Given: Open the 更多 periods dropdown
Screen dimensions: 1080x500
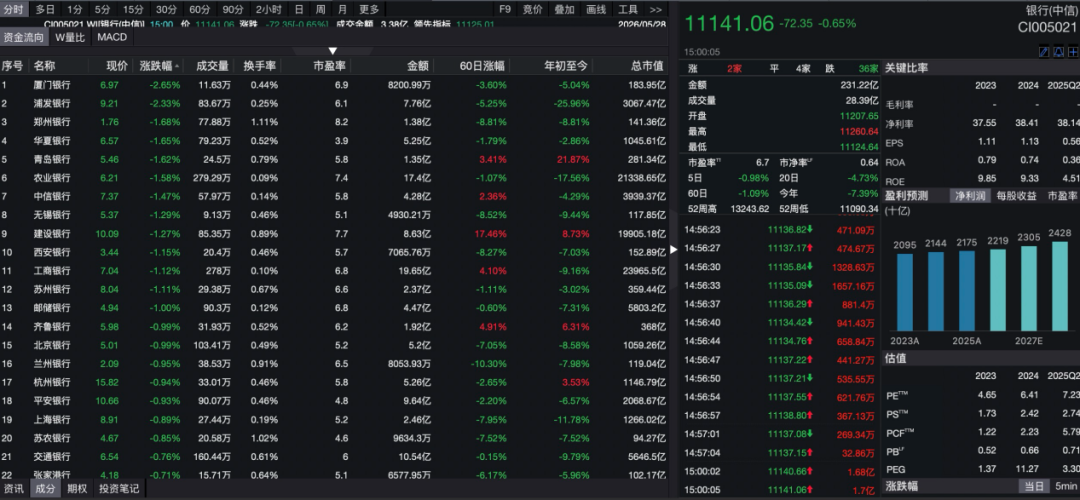Looking at the screenshot, I should tap(369, 10).
